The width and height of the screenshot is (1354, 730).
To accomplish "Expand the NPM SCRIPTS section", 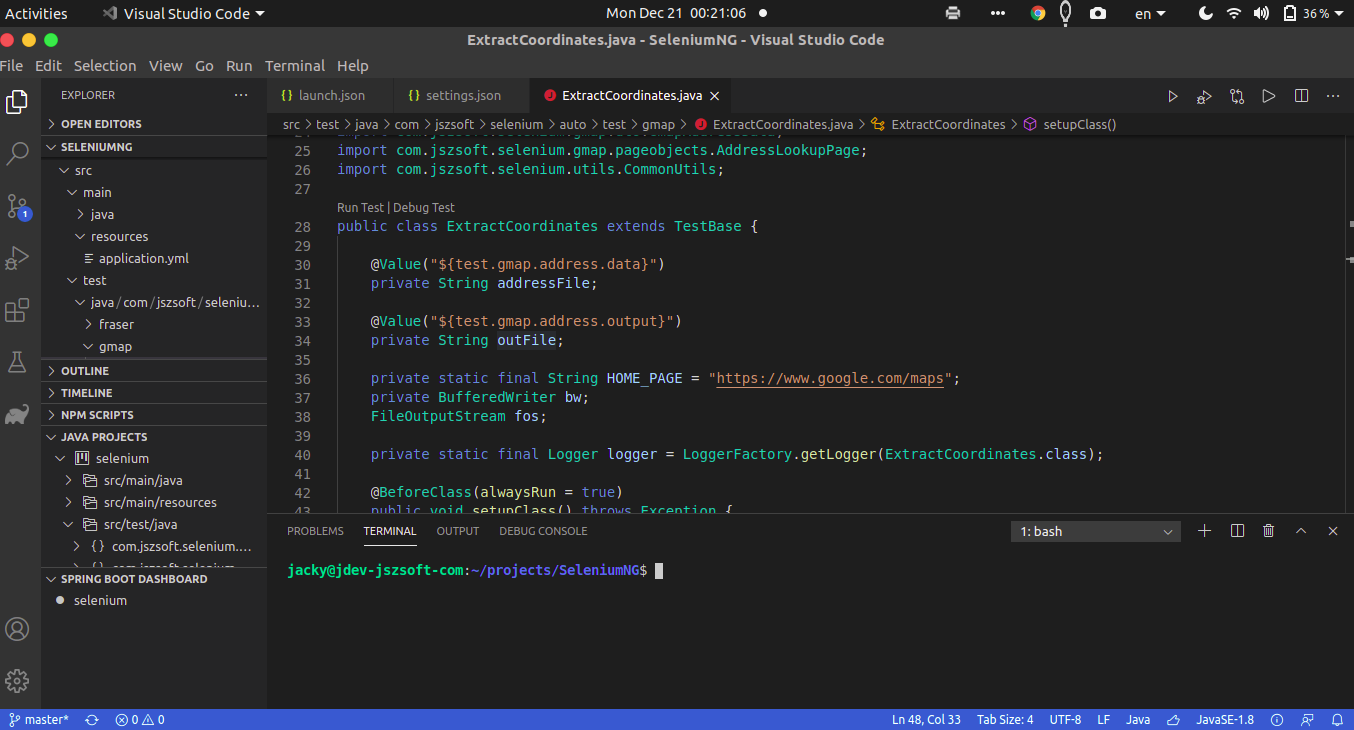I will click(x=154, y=415).
